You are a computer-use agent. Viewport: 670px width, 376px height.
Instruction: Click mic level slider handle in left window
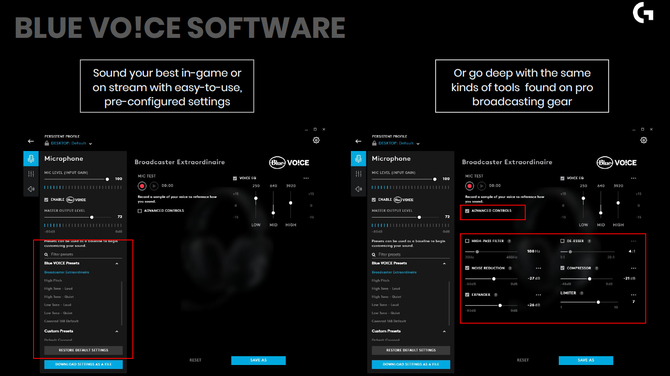107,179
